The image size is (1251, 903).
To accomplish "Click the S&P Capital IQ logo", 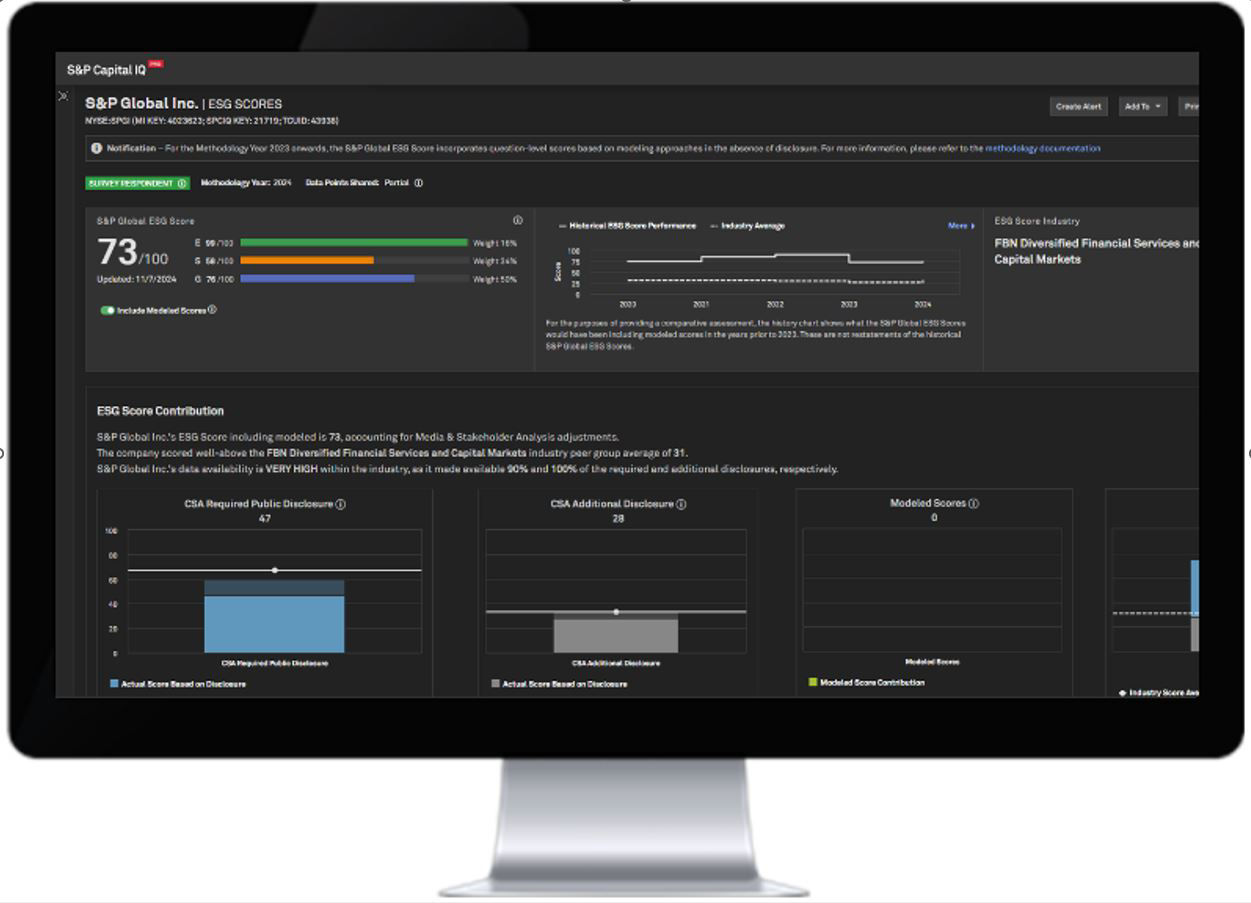I will 113,69.
